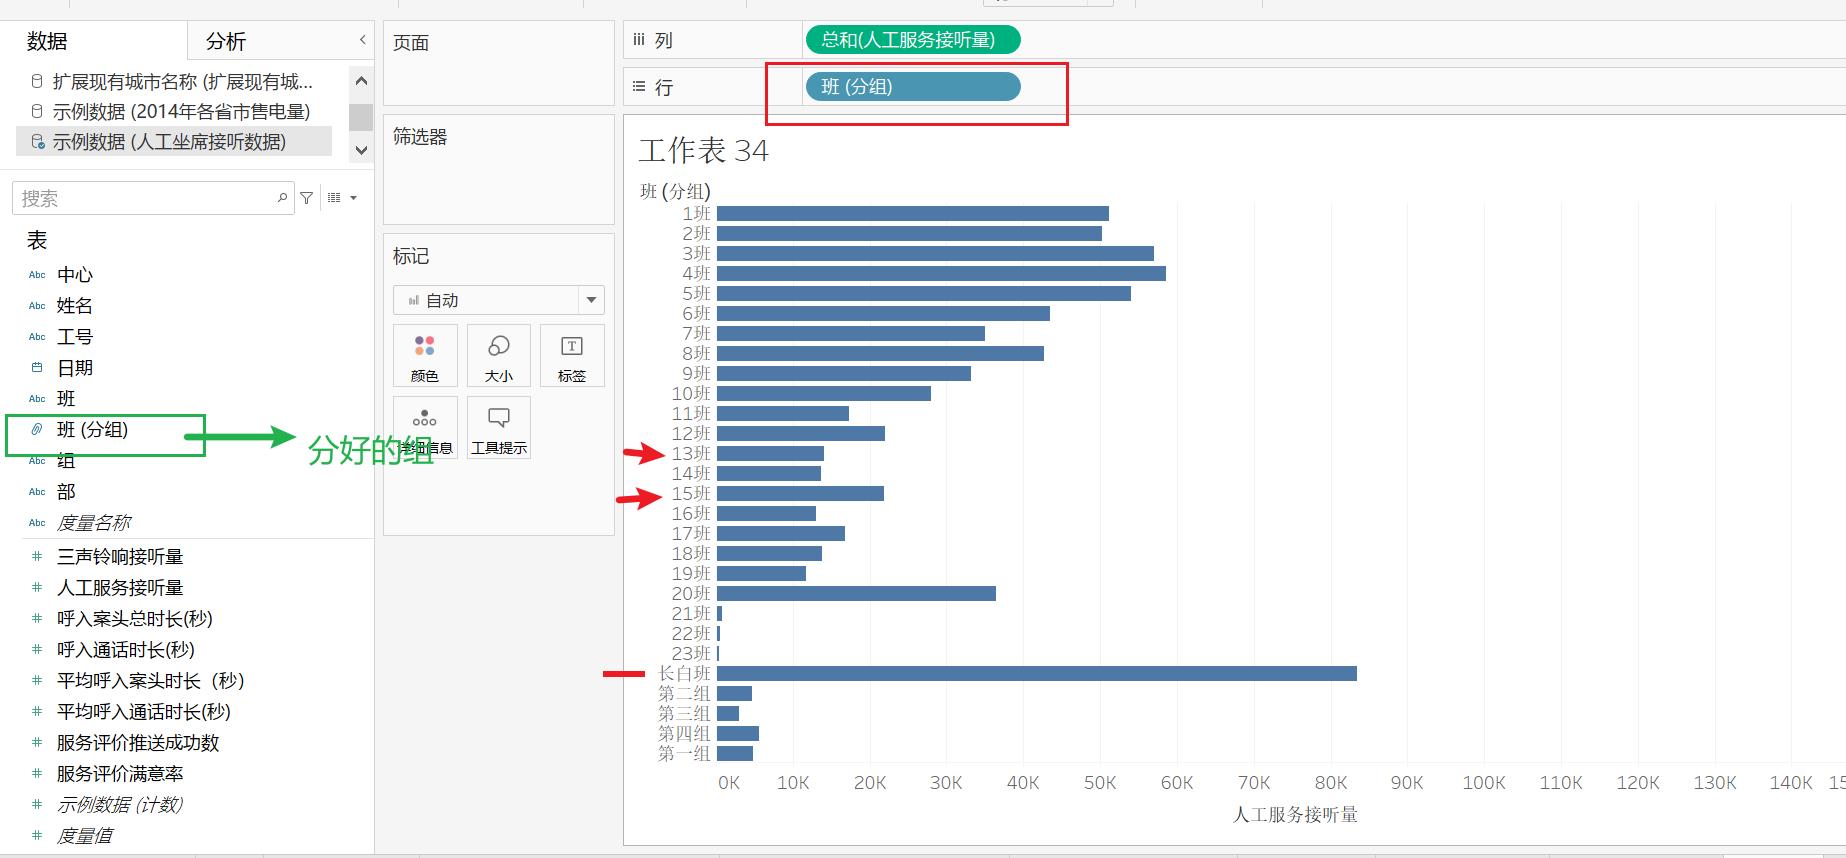1846x858 pixels.
Task: Click the calendar icon beside 日期
Action: click(37, 367)
